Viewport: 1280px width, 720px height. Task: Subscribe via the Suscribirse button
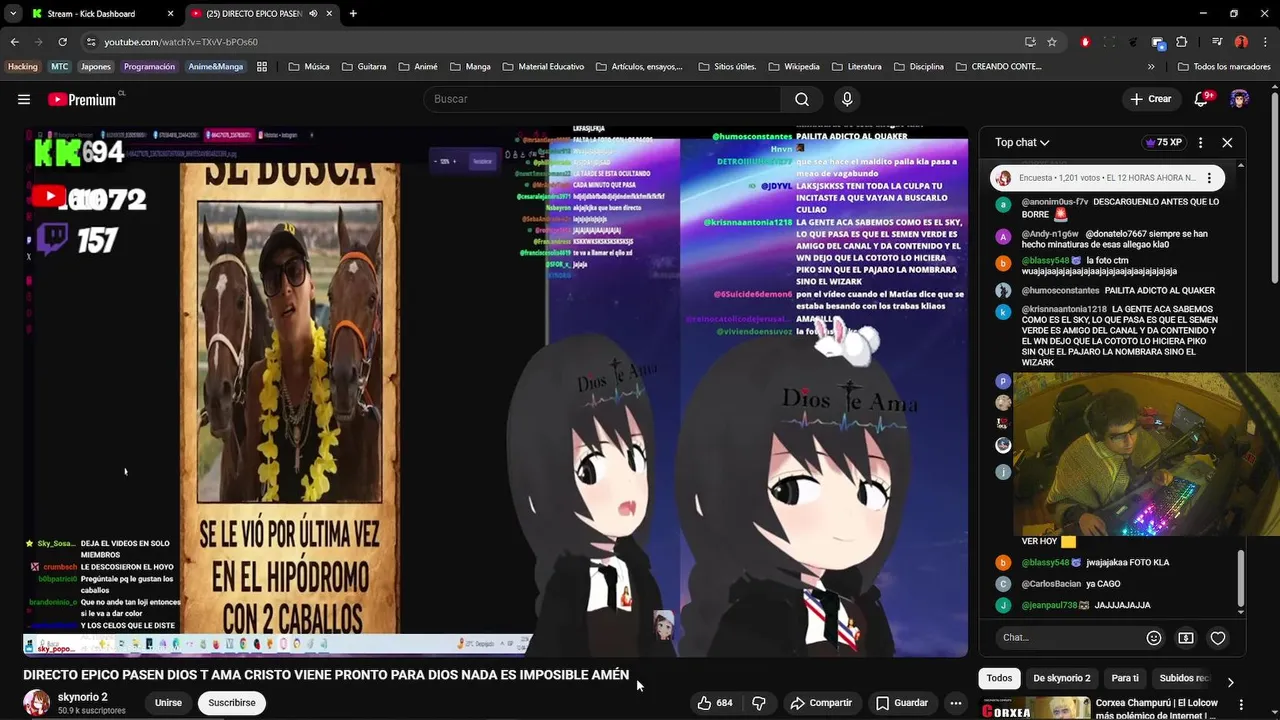coord(232,703)
